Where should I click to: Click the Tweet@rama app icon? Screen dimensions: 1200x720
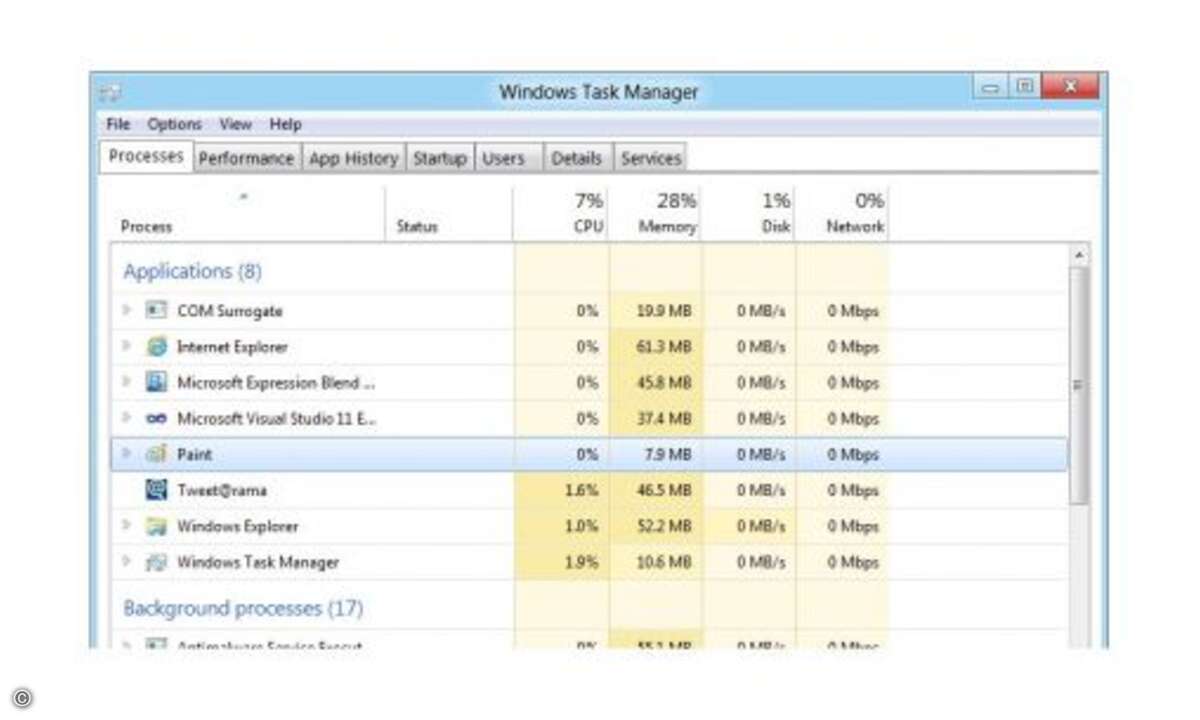[156, 490]
